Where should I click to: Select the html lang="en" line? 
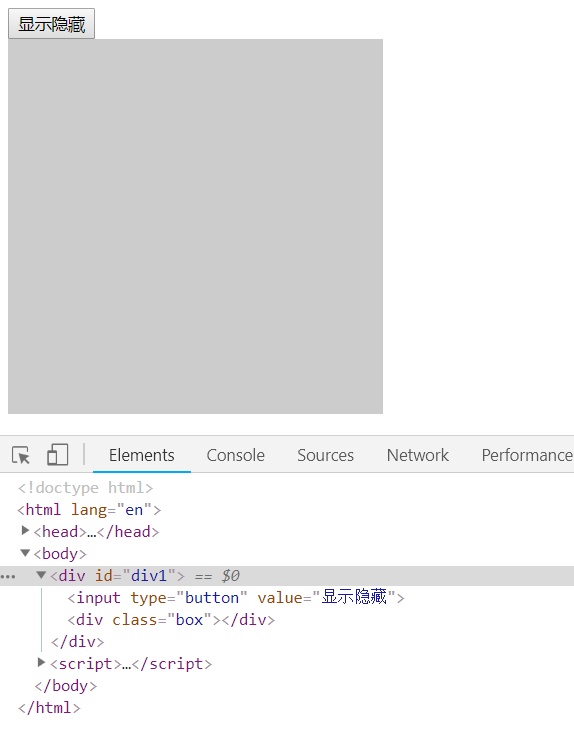tap(89, 510)
